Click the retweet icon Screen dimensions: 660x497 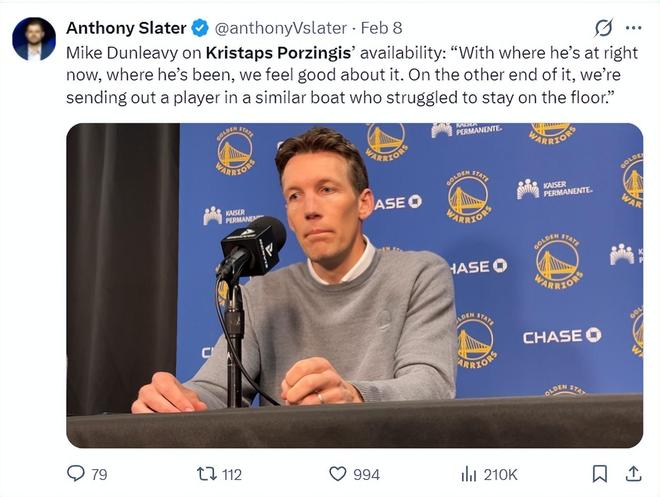[205, 474]
